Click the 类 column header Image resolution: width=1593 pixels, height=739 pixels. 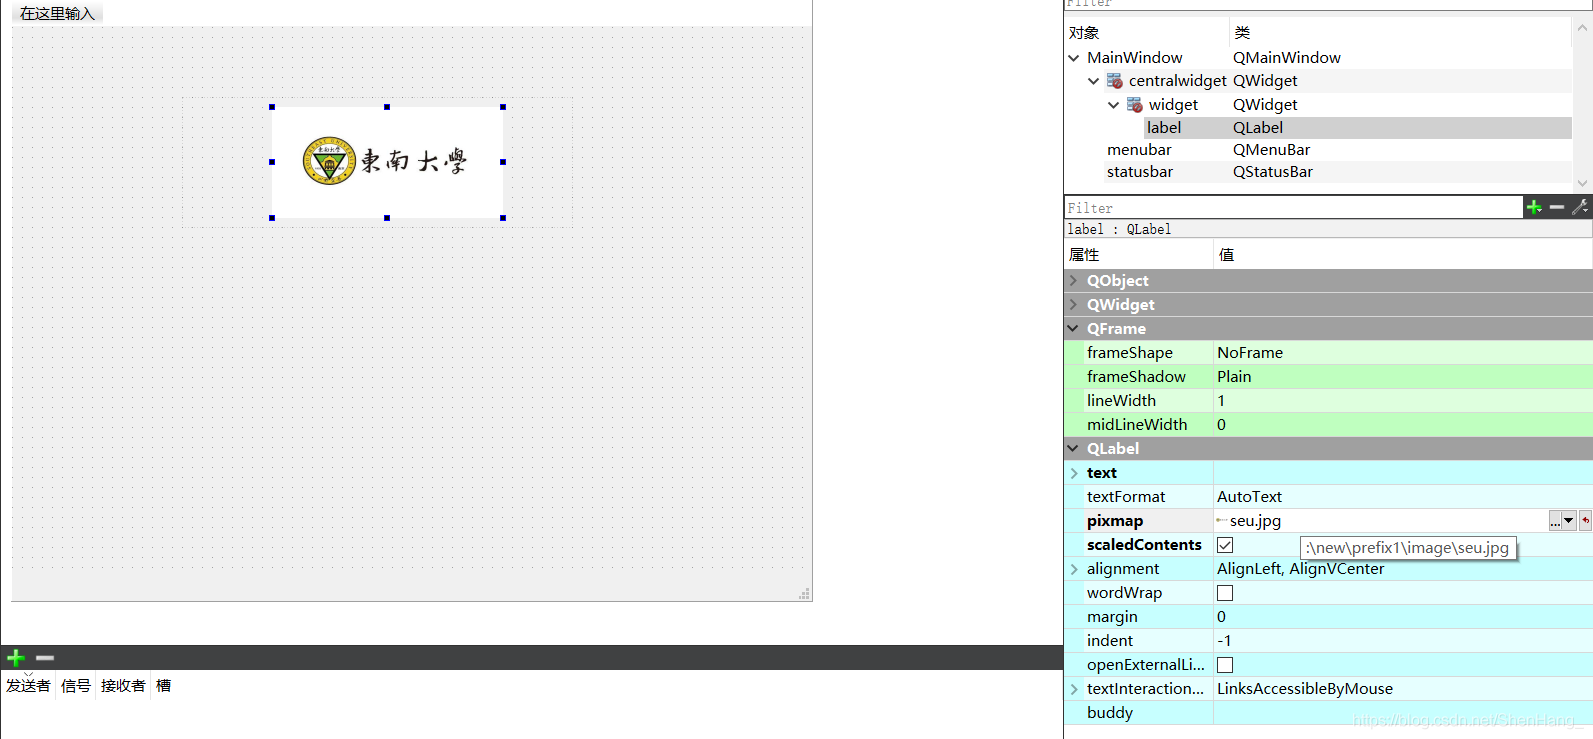[x=1400, y=33]
